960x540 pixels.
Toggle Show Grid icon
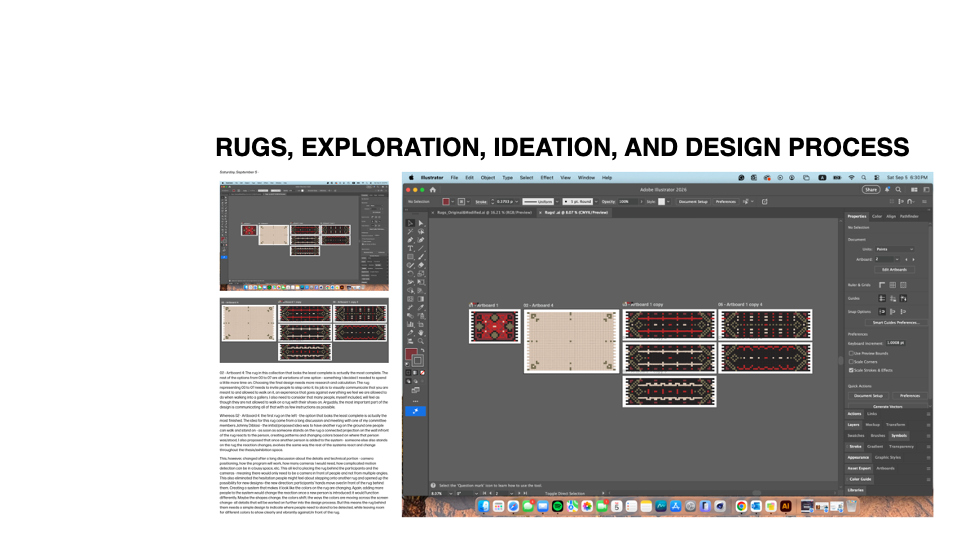[893, 285]
